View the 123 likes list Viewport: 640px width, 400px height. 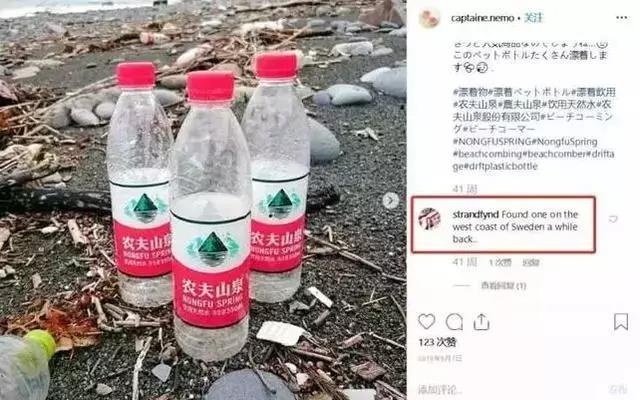(437, 342)
